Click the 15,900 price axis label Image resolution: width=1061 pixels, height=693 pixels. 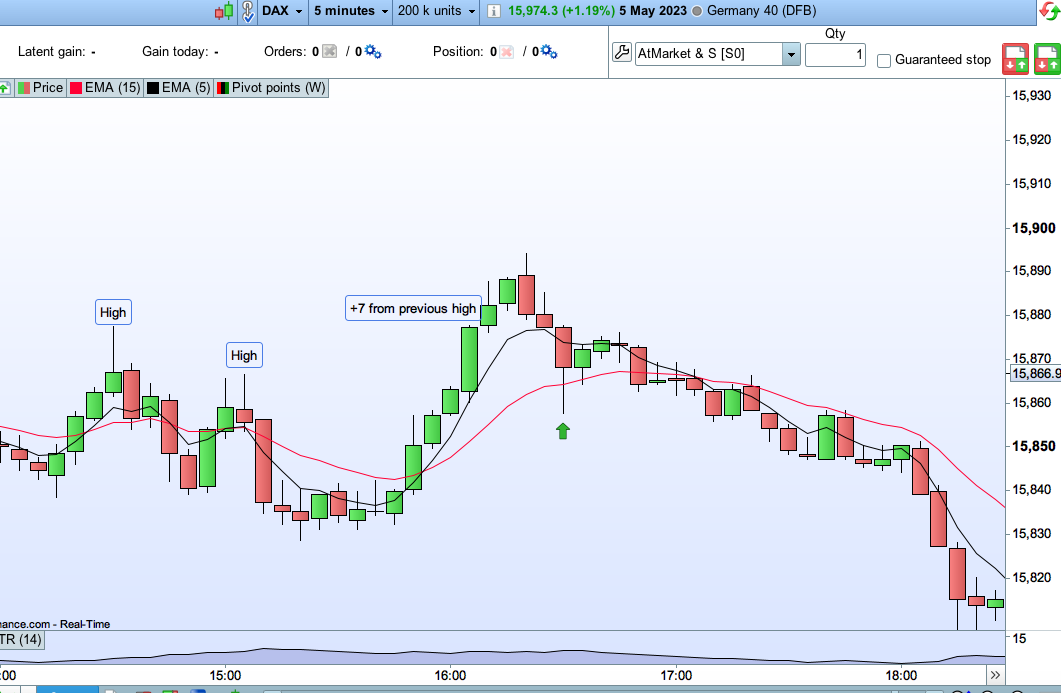coord(1033,228)
